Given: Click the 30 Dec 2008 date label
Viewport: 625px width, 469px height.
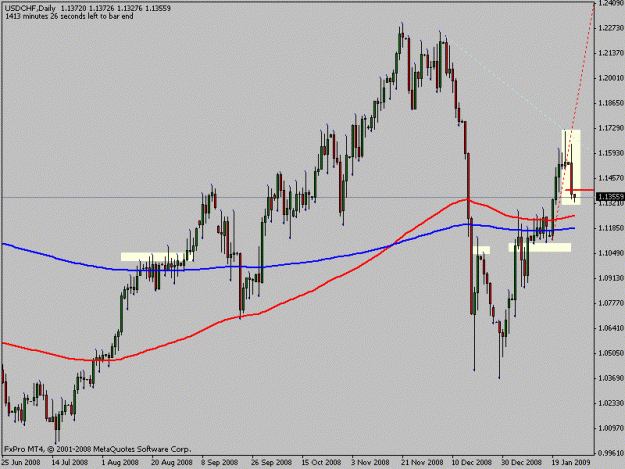Looking at the screenshot, I should (522, 463).
